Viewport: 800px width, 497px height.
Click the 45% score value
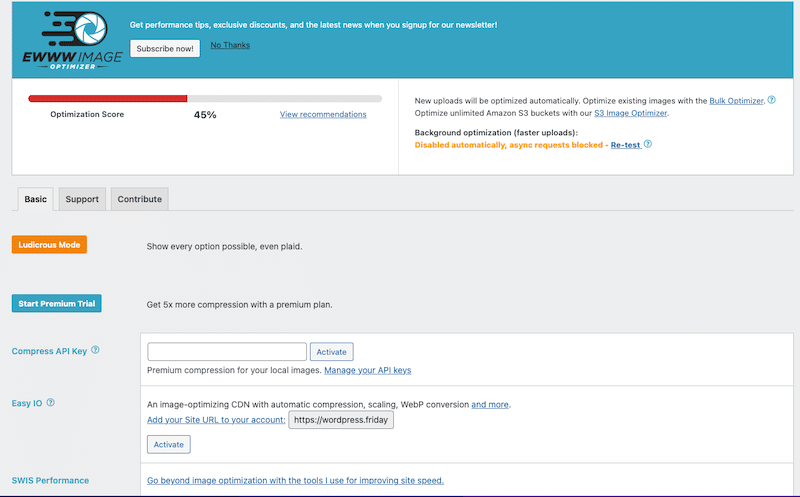tap(205, 115)
